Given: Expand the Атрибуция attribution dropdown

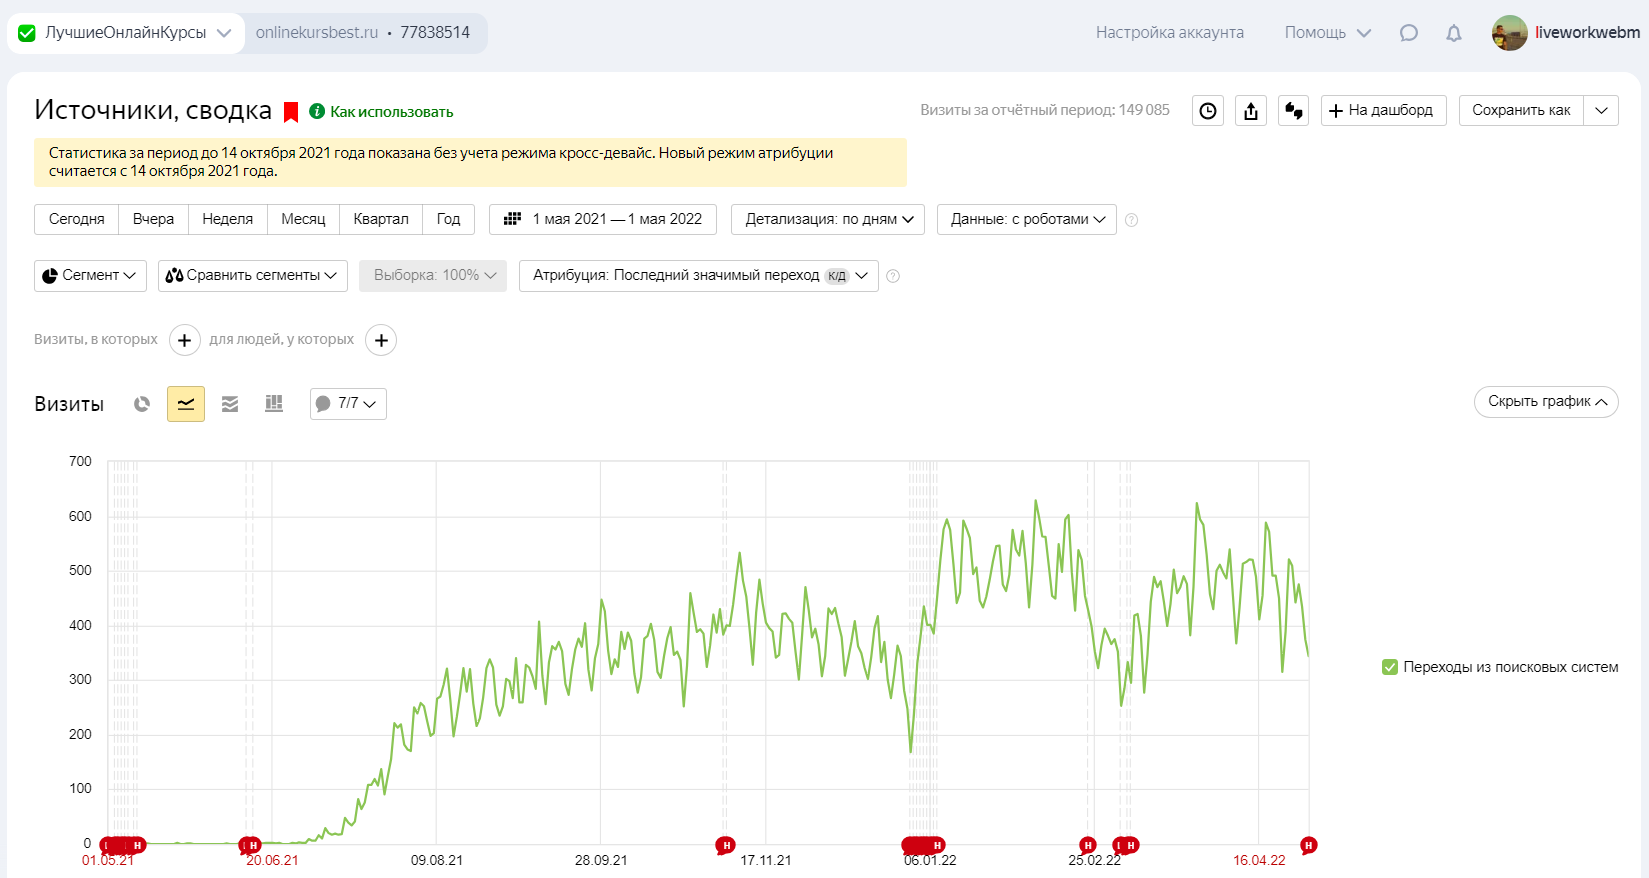Looking at the screenshot, I should pos(699,276).
